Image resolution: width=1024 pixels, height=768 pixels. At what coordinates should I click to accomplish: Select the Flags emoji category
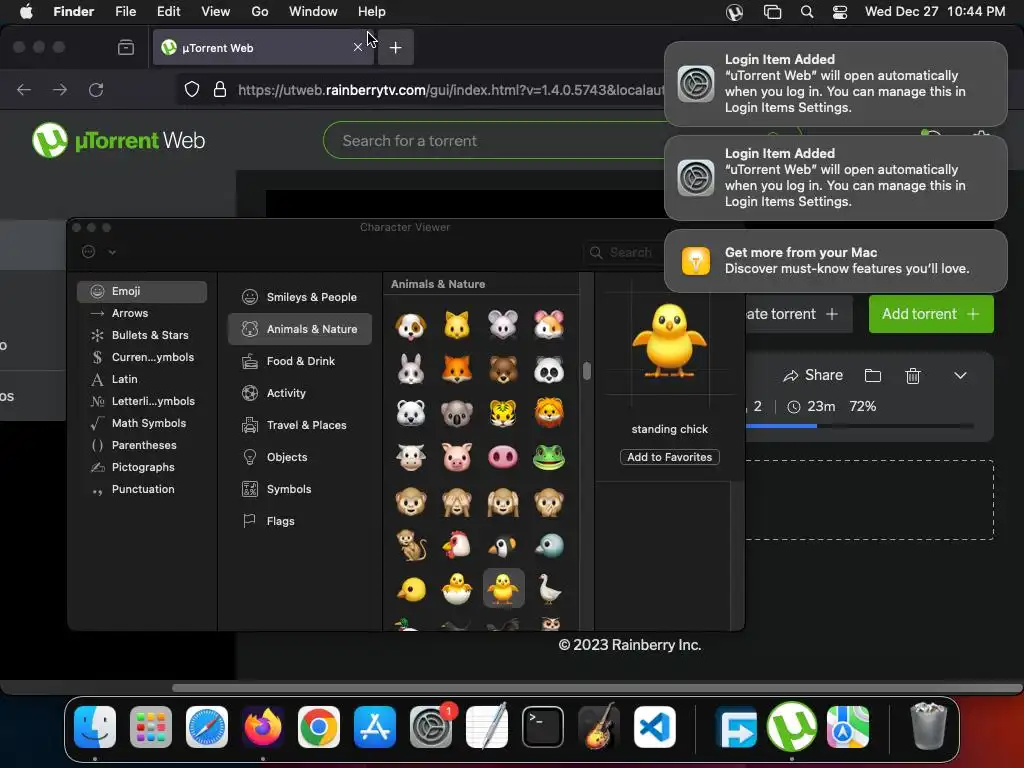(300, 521)
